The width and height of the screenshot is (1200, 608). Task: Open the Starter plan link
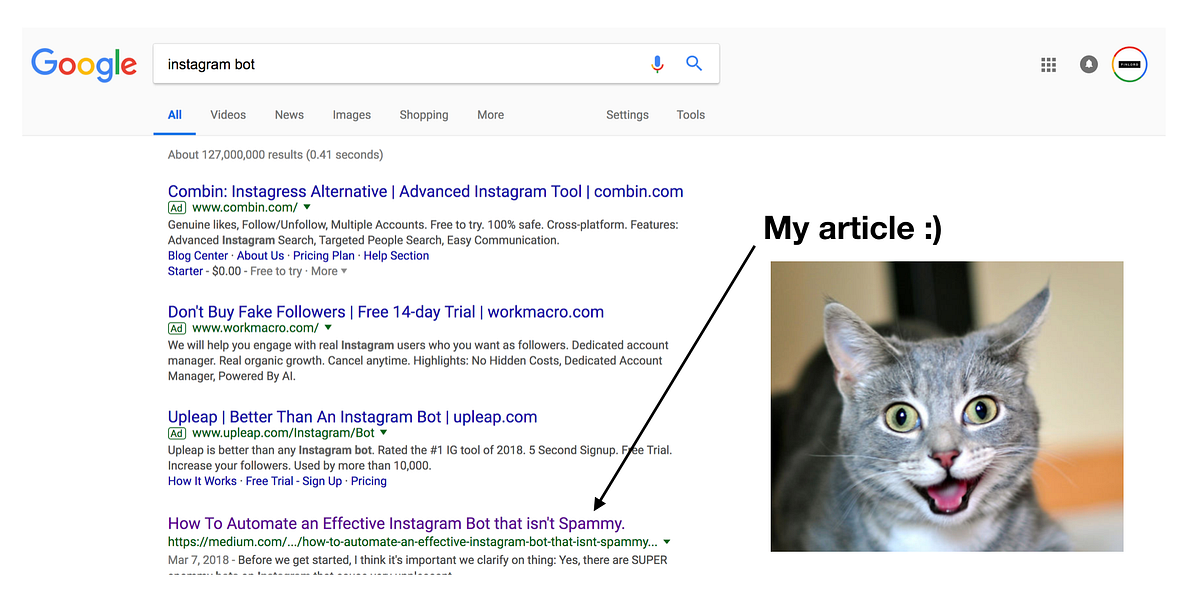tap(186, 271)
